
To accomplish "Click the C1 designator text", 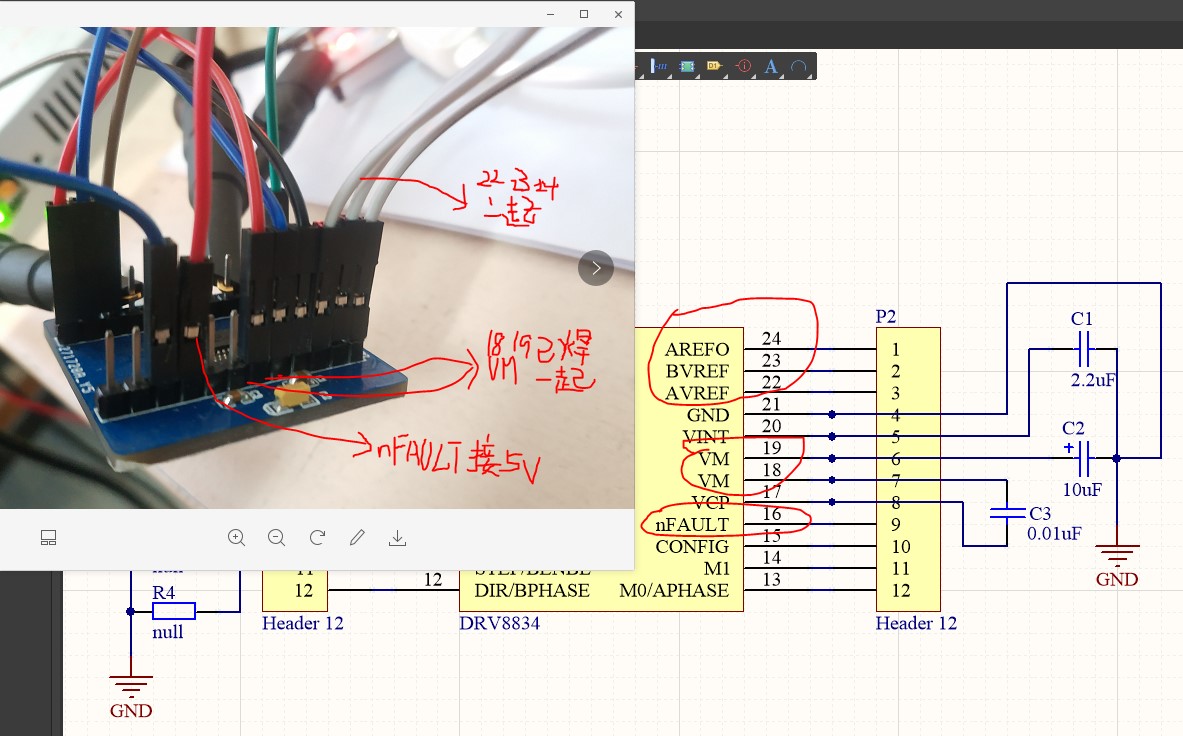I will (x=1082, y=318).
